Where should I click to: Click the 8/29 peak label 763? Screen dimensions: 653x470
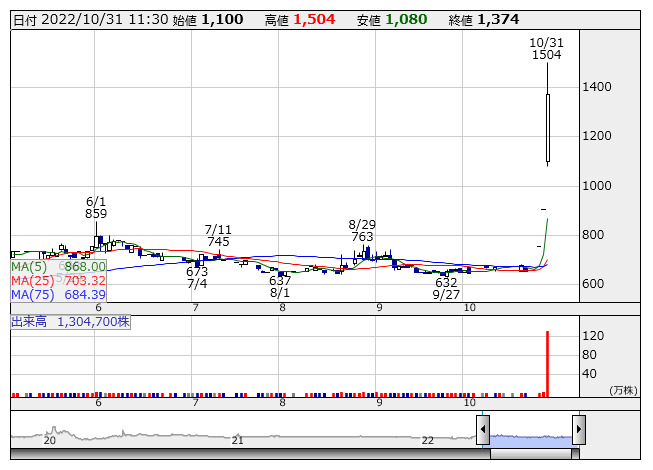click(362, 237)
